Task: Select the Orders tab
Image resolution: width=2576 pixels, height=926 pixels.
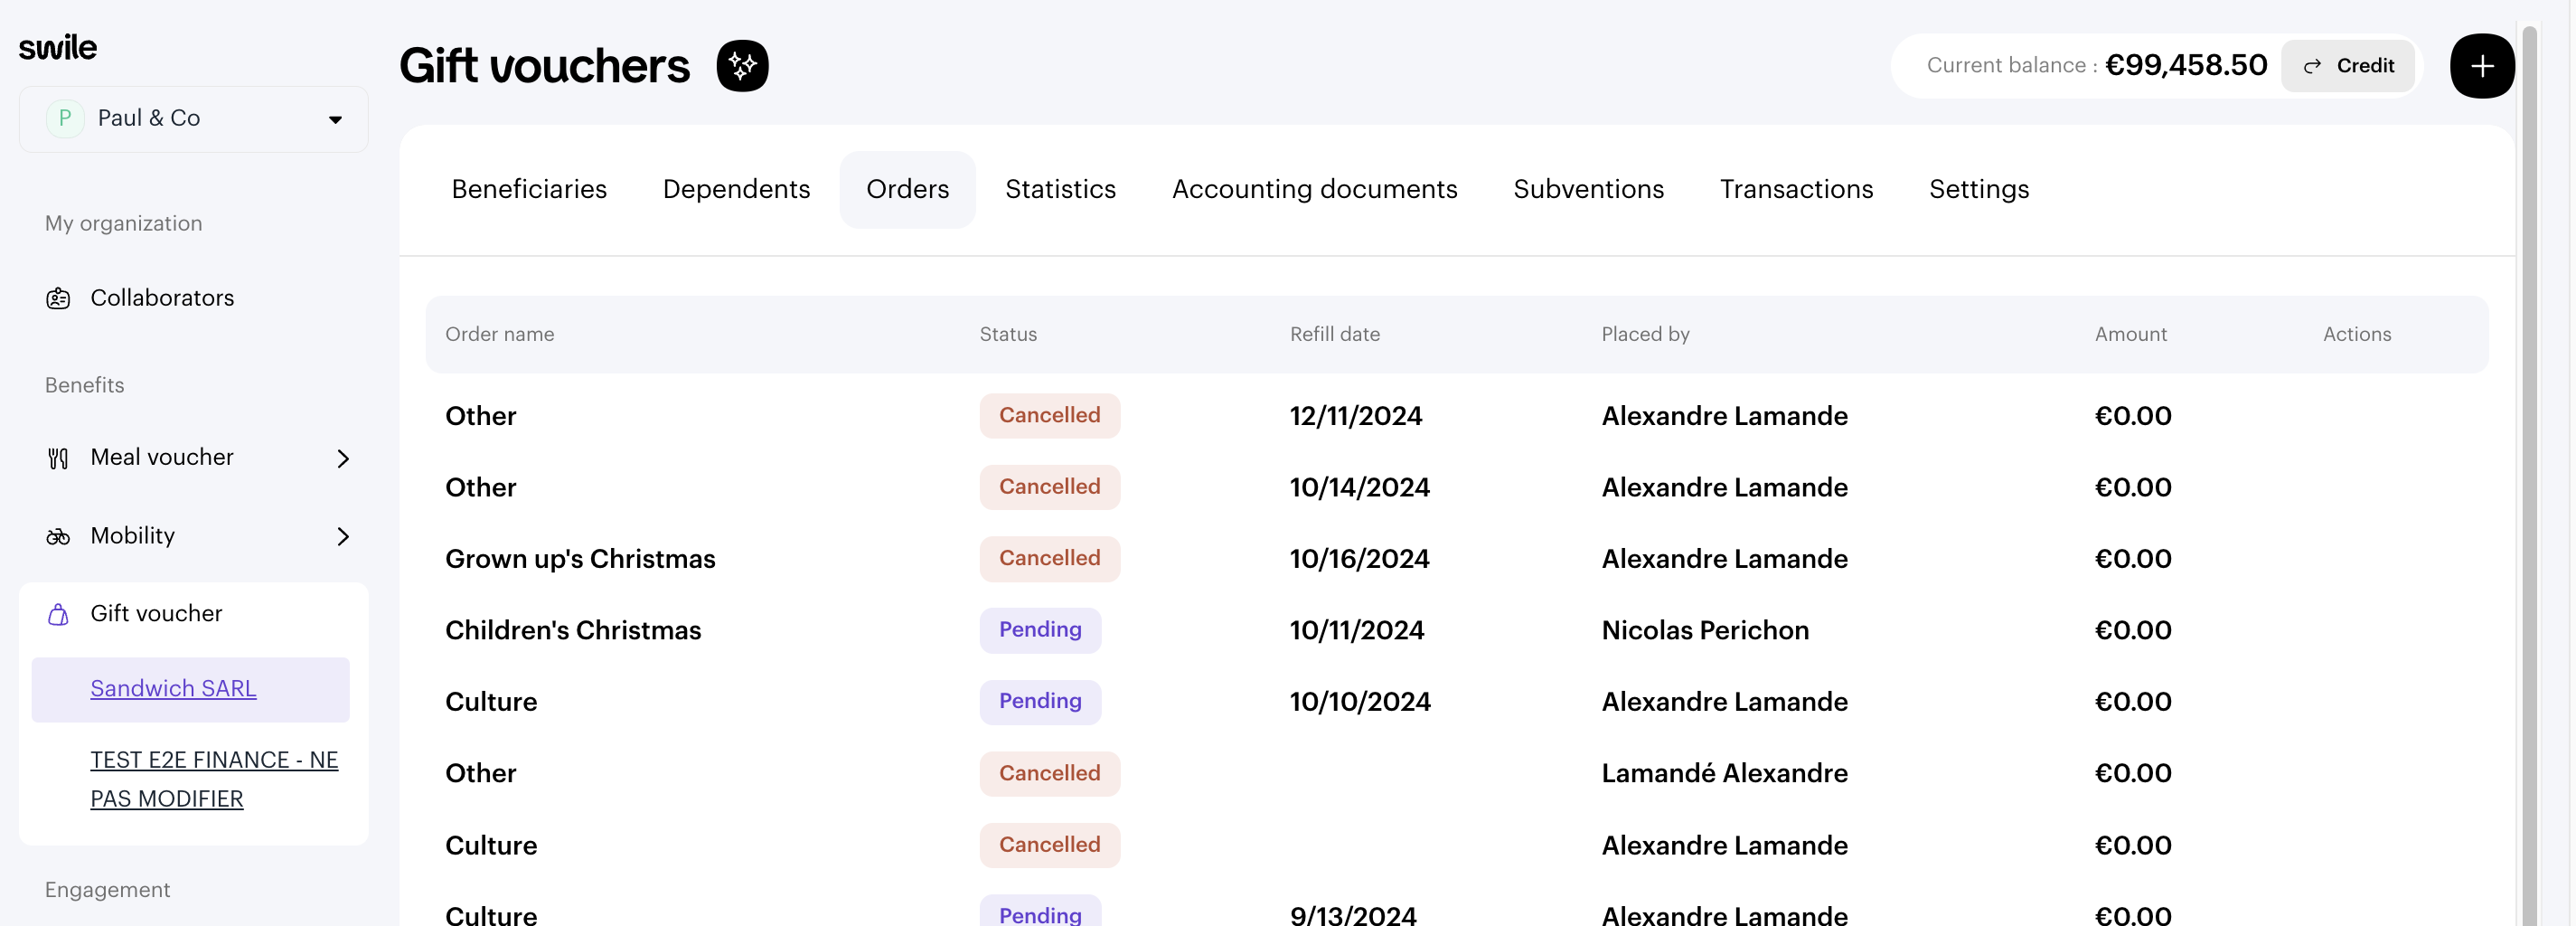Action: pyautogui.click(x=907, y=189)
